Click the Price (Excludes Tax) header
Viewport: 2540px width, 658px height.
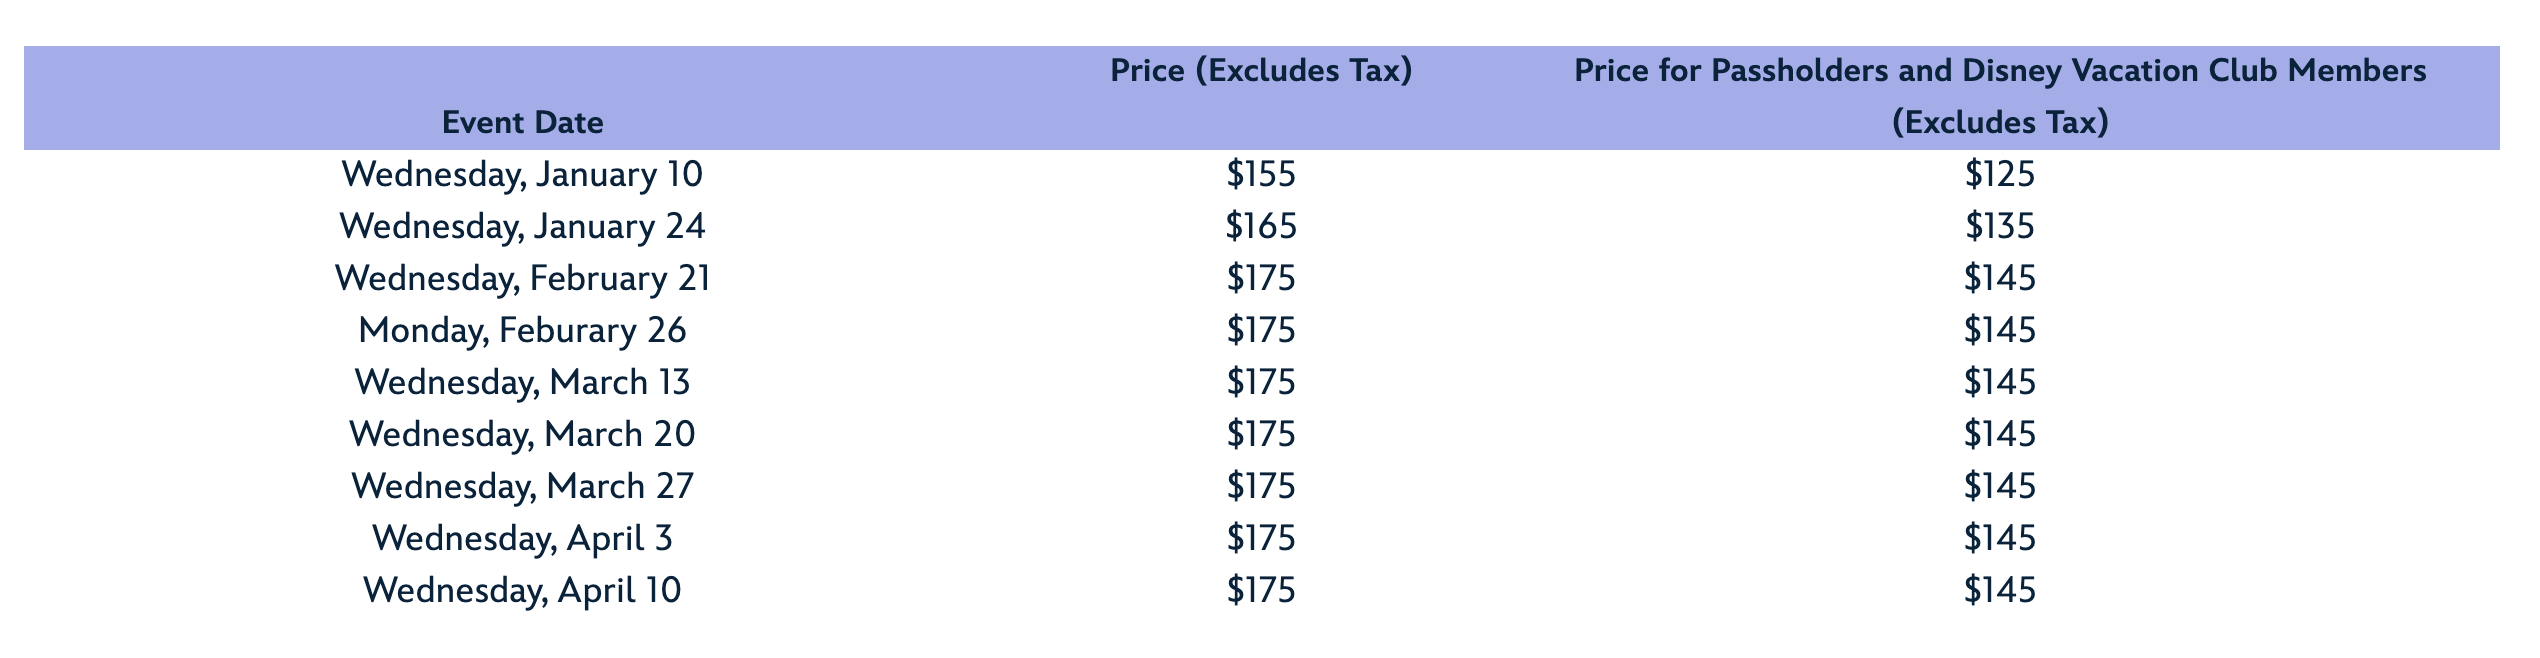(x=1261, y=71)
